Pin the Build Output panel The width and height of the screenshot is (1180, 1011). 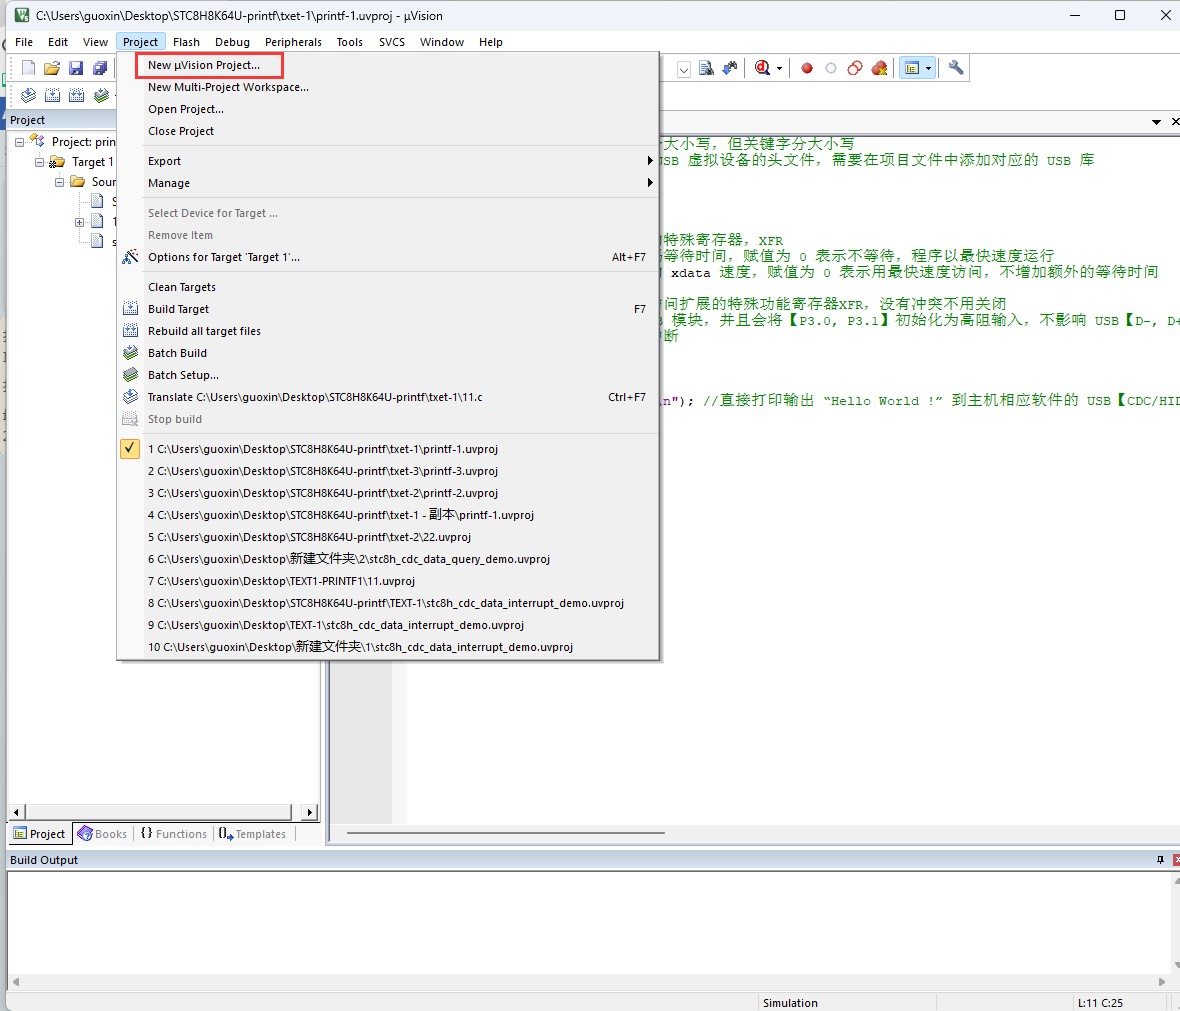(x=1160, y=860)
